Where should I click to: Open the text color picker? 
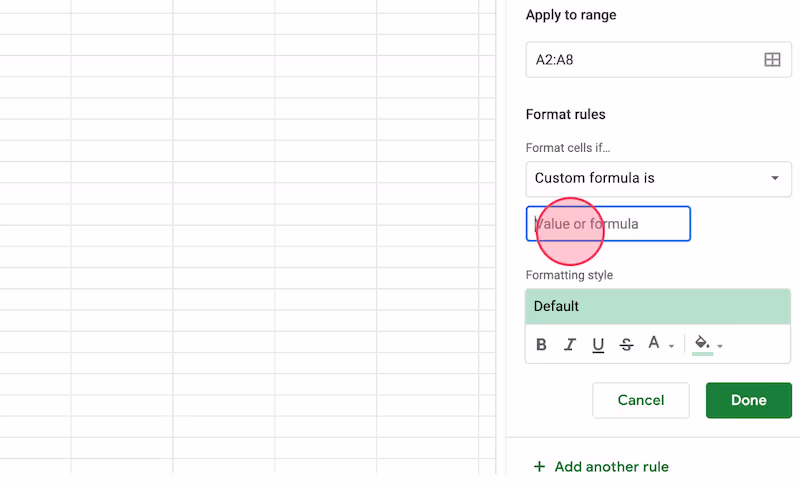(x=660, y=344)
